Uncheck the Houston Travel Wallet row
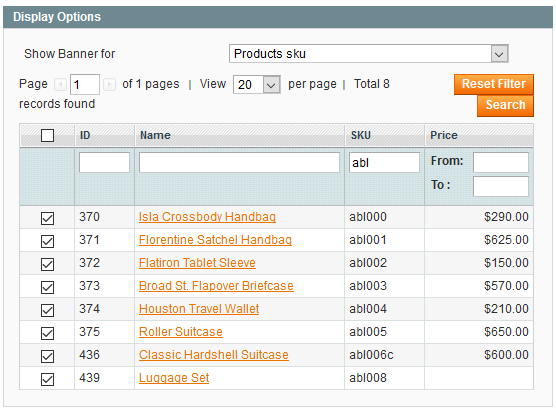556x411 pixels. pos(47,310)
